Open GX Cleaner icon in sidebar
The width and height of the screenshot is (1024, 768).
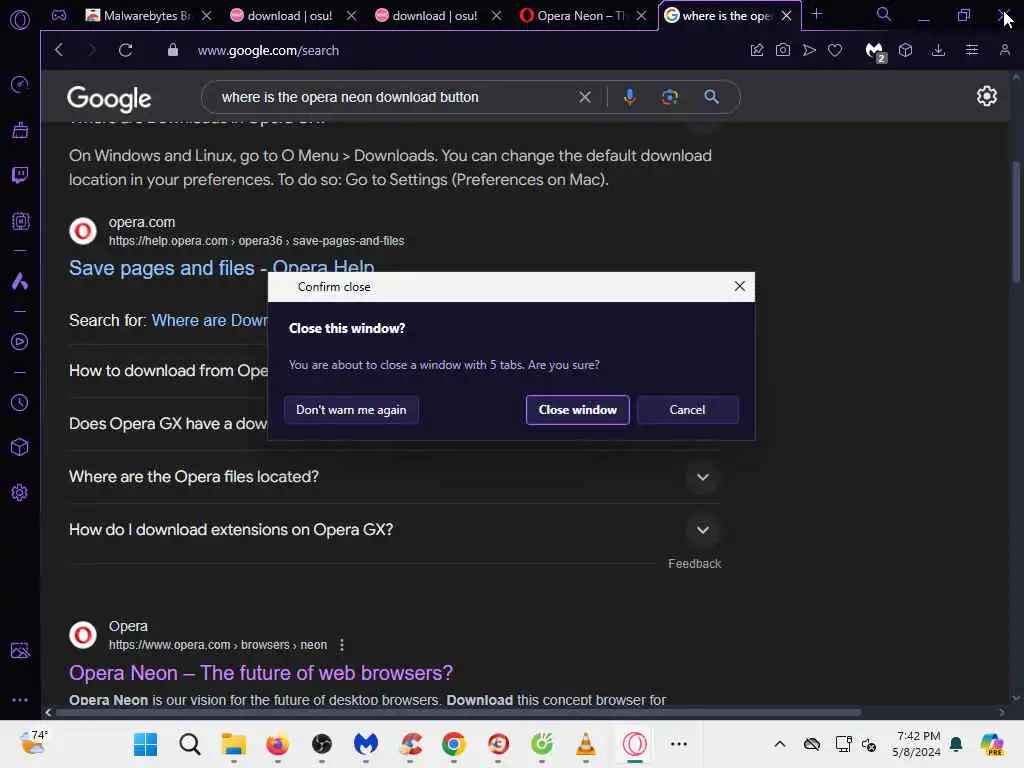20,130
